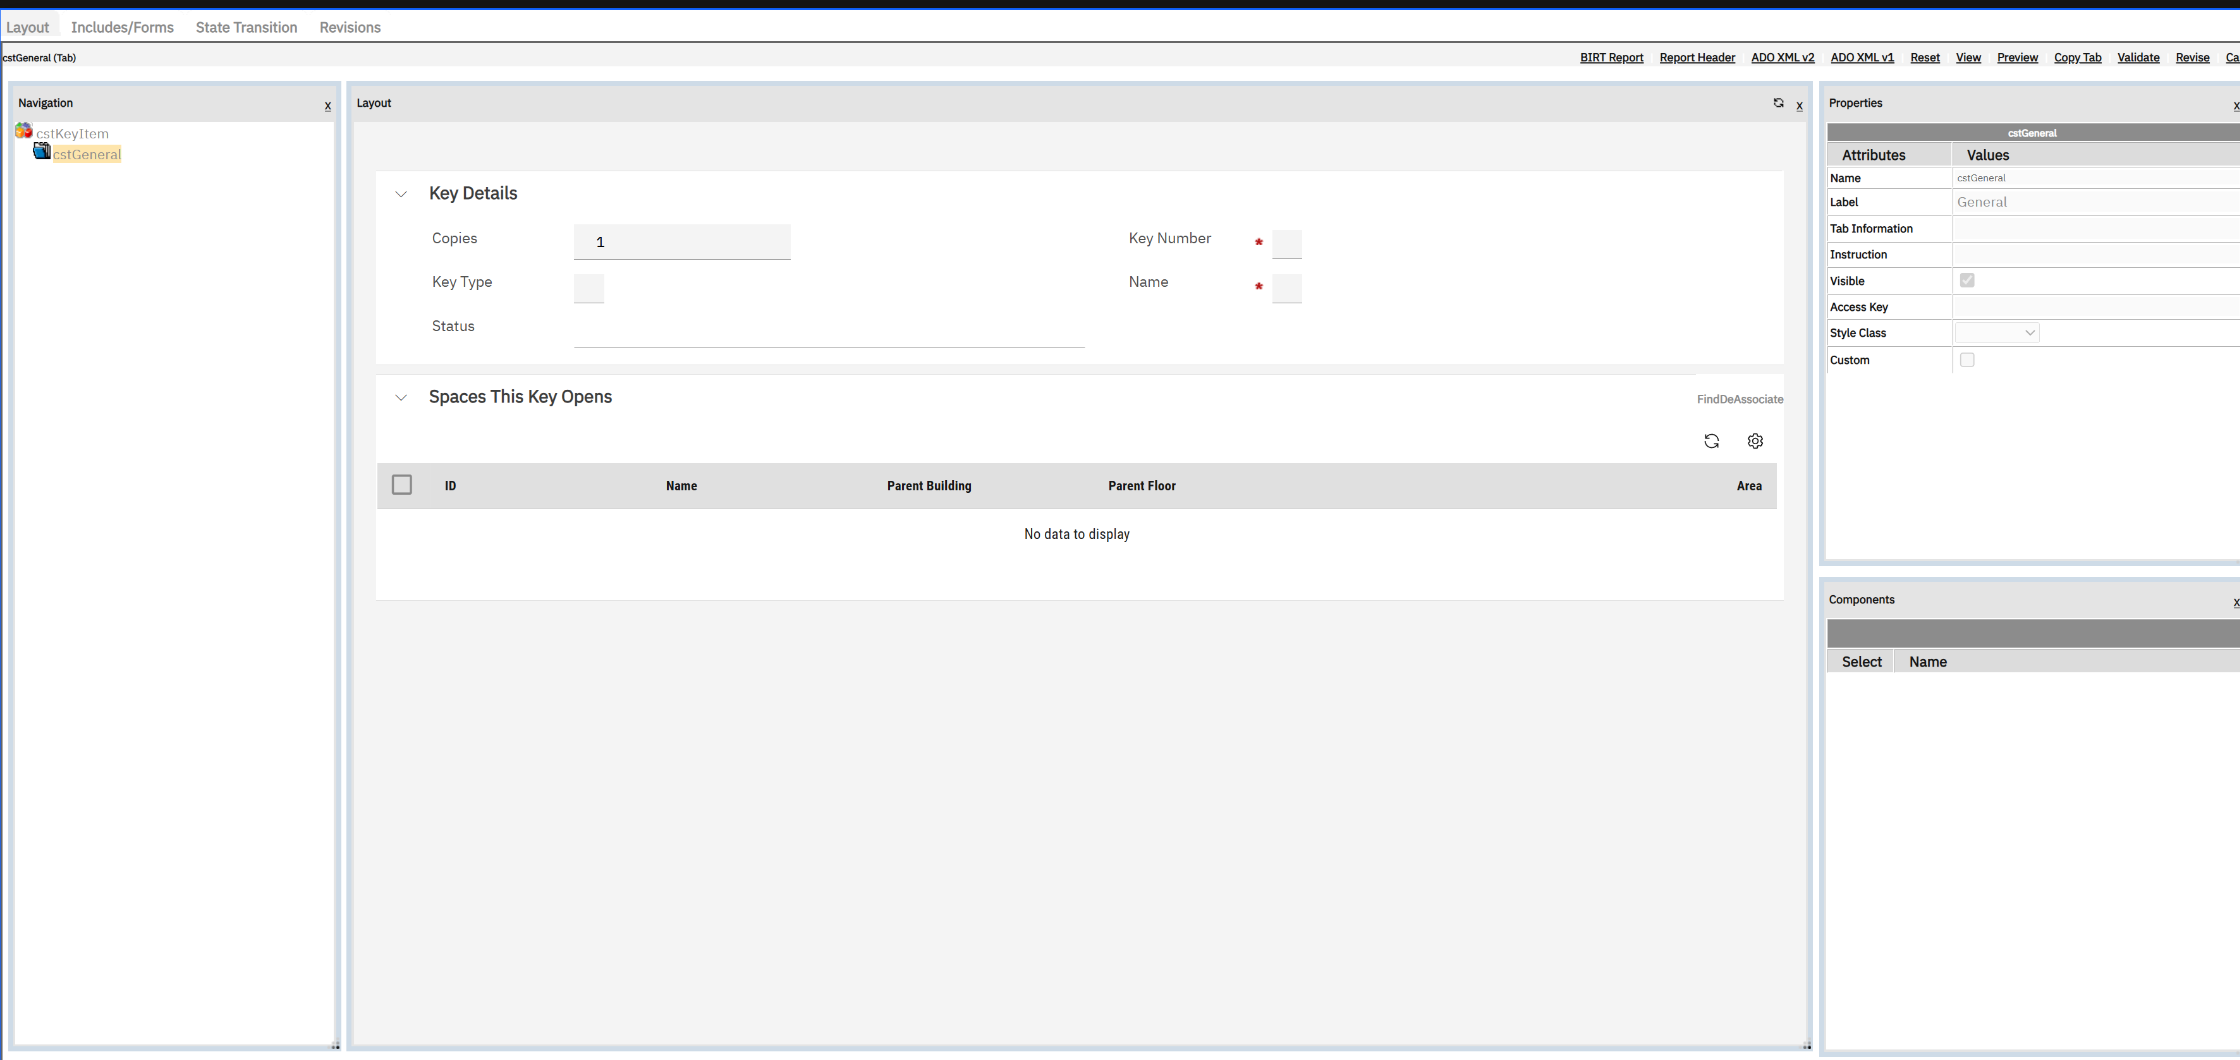Image resolution: width=2240 pixels, height=1060 pixels.
Task: Toggle the Custom checkbox
Action: coord(1967,360)
